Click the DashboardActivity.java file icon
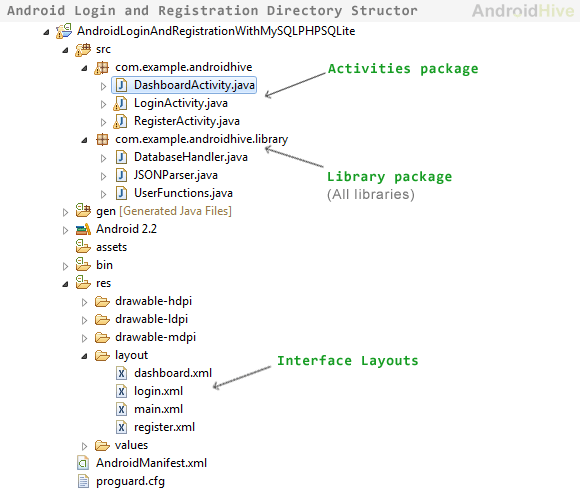 [x=121, y=85]
